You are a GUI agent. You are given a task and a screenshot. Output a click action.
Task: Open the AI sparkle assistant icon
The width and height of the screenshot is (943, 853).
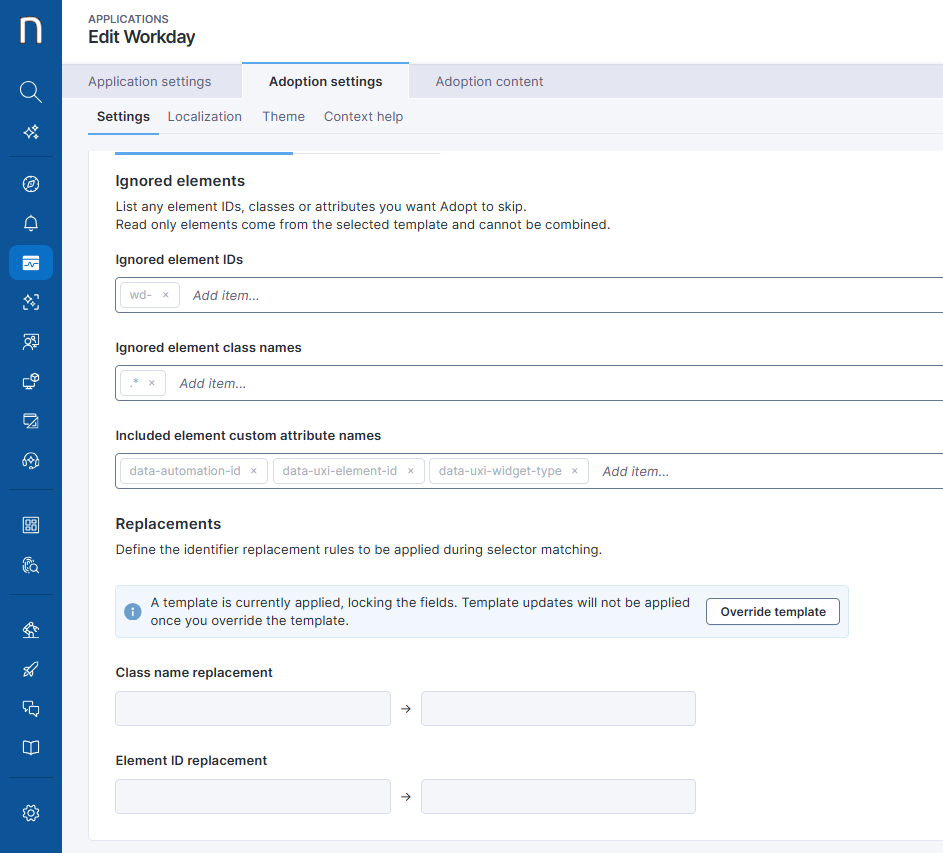31,132
